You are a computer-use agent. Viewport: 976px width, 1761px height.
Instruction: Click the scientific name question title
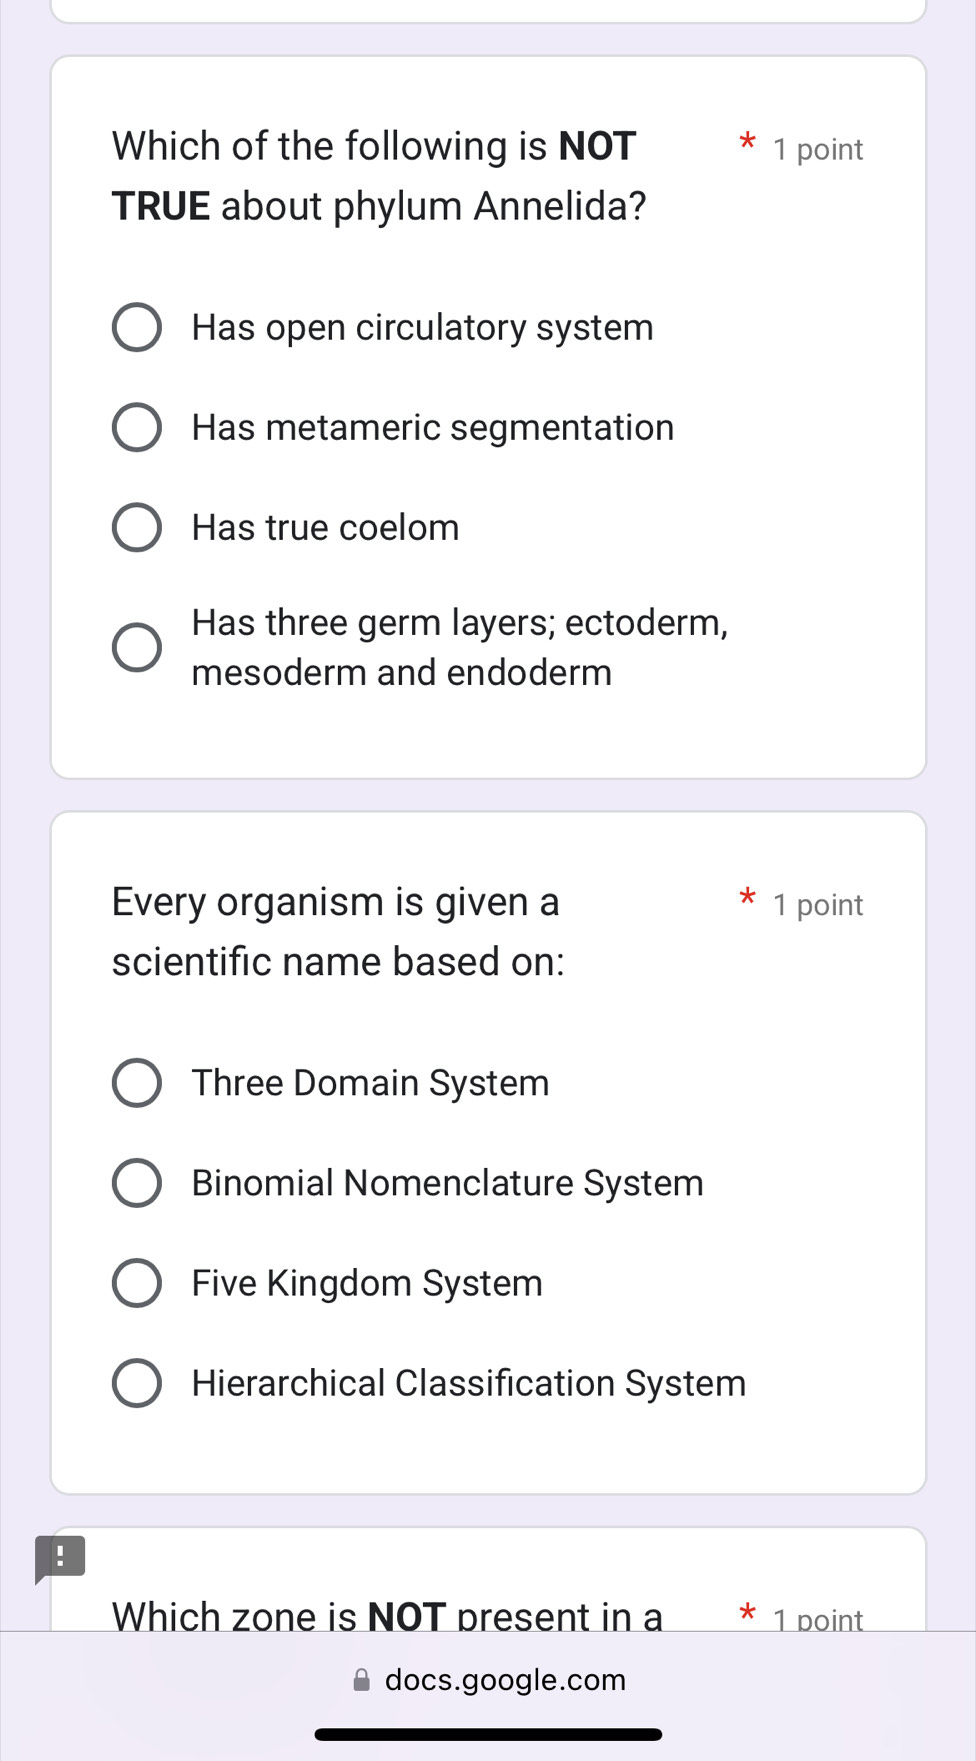point(338,931)
